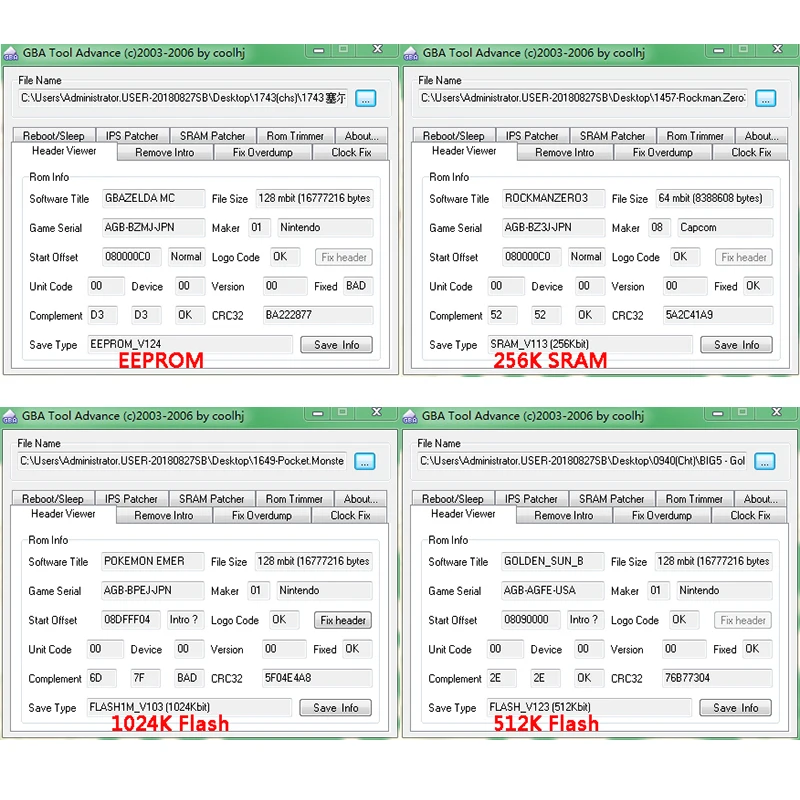Open Remove Intro tab in ROCKMANZERO3 window
Viewport: 800px width, 800px height.
tap(564, 153)
